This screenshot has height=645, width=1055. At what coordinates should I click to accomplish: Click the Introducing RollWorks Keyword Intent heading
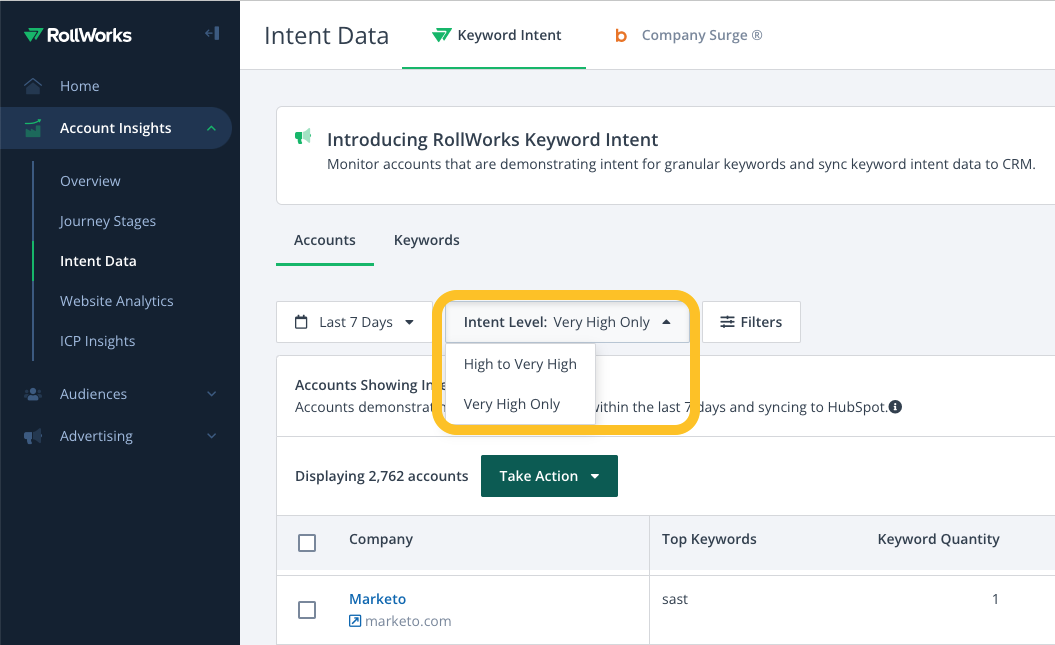pos(493,140)
